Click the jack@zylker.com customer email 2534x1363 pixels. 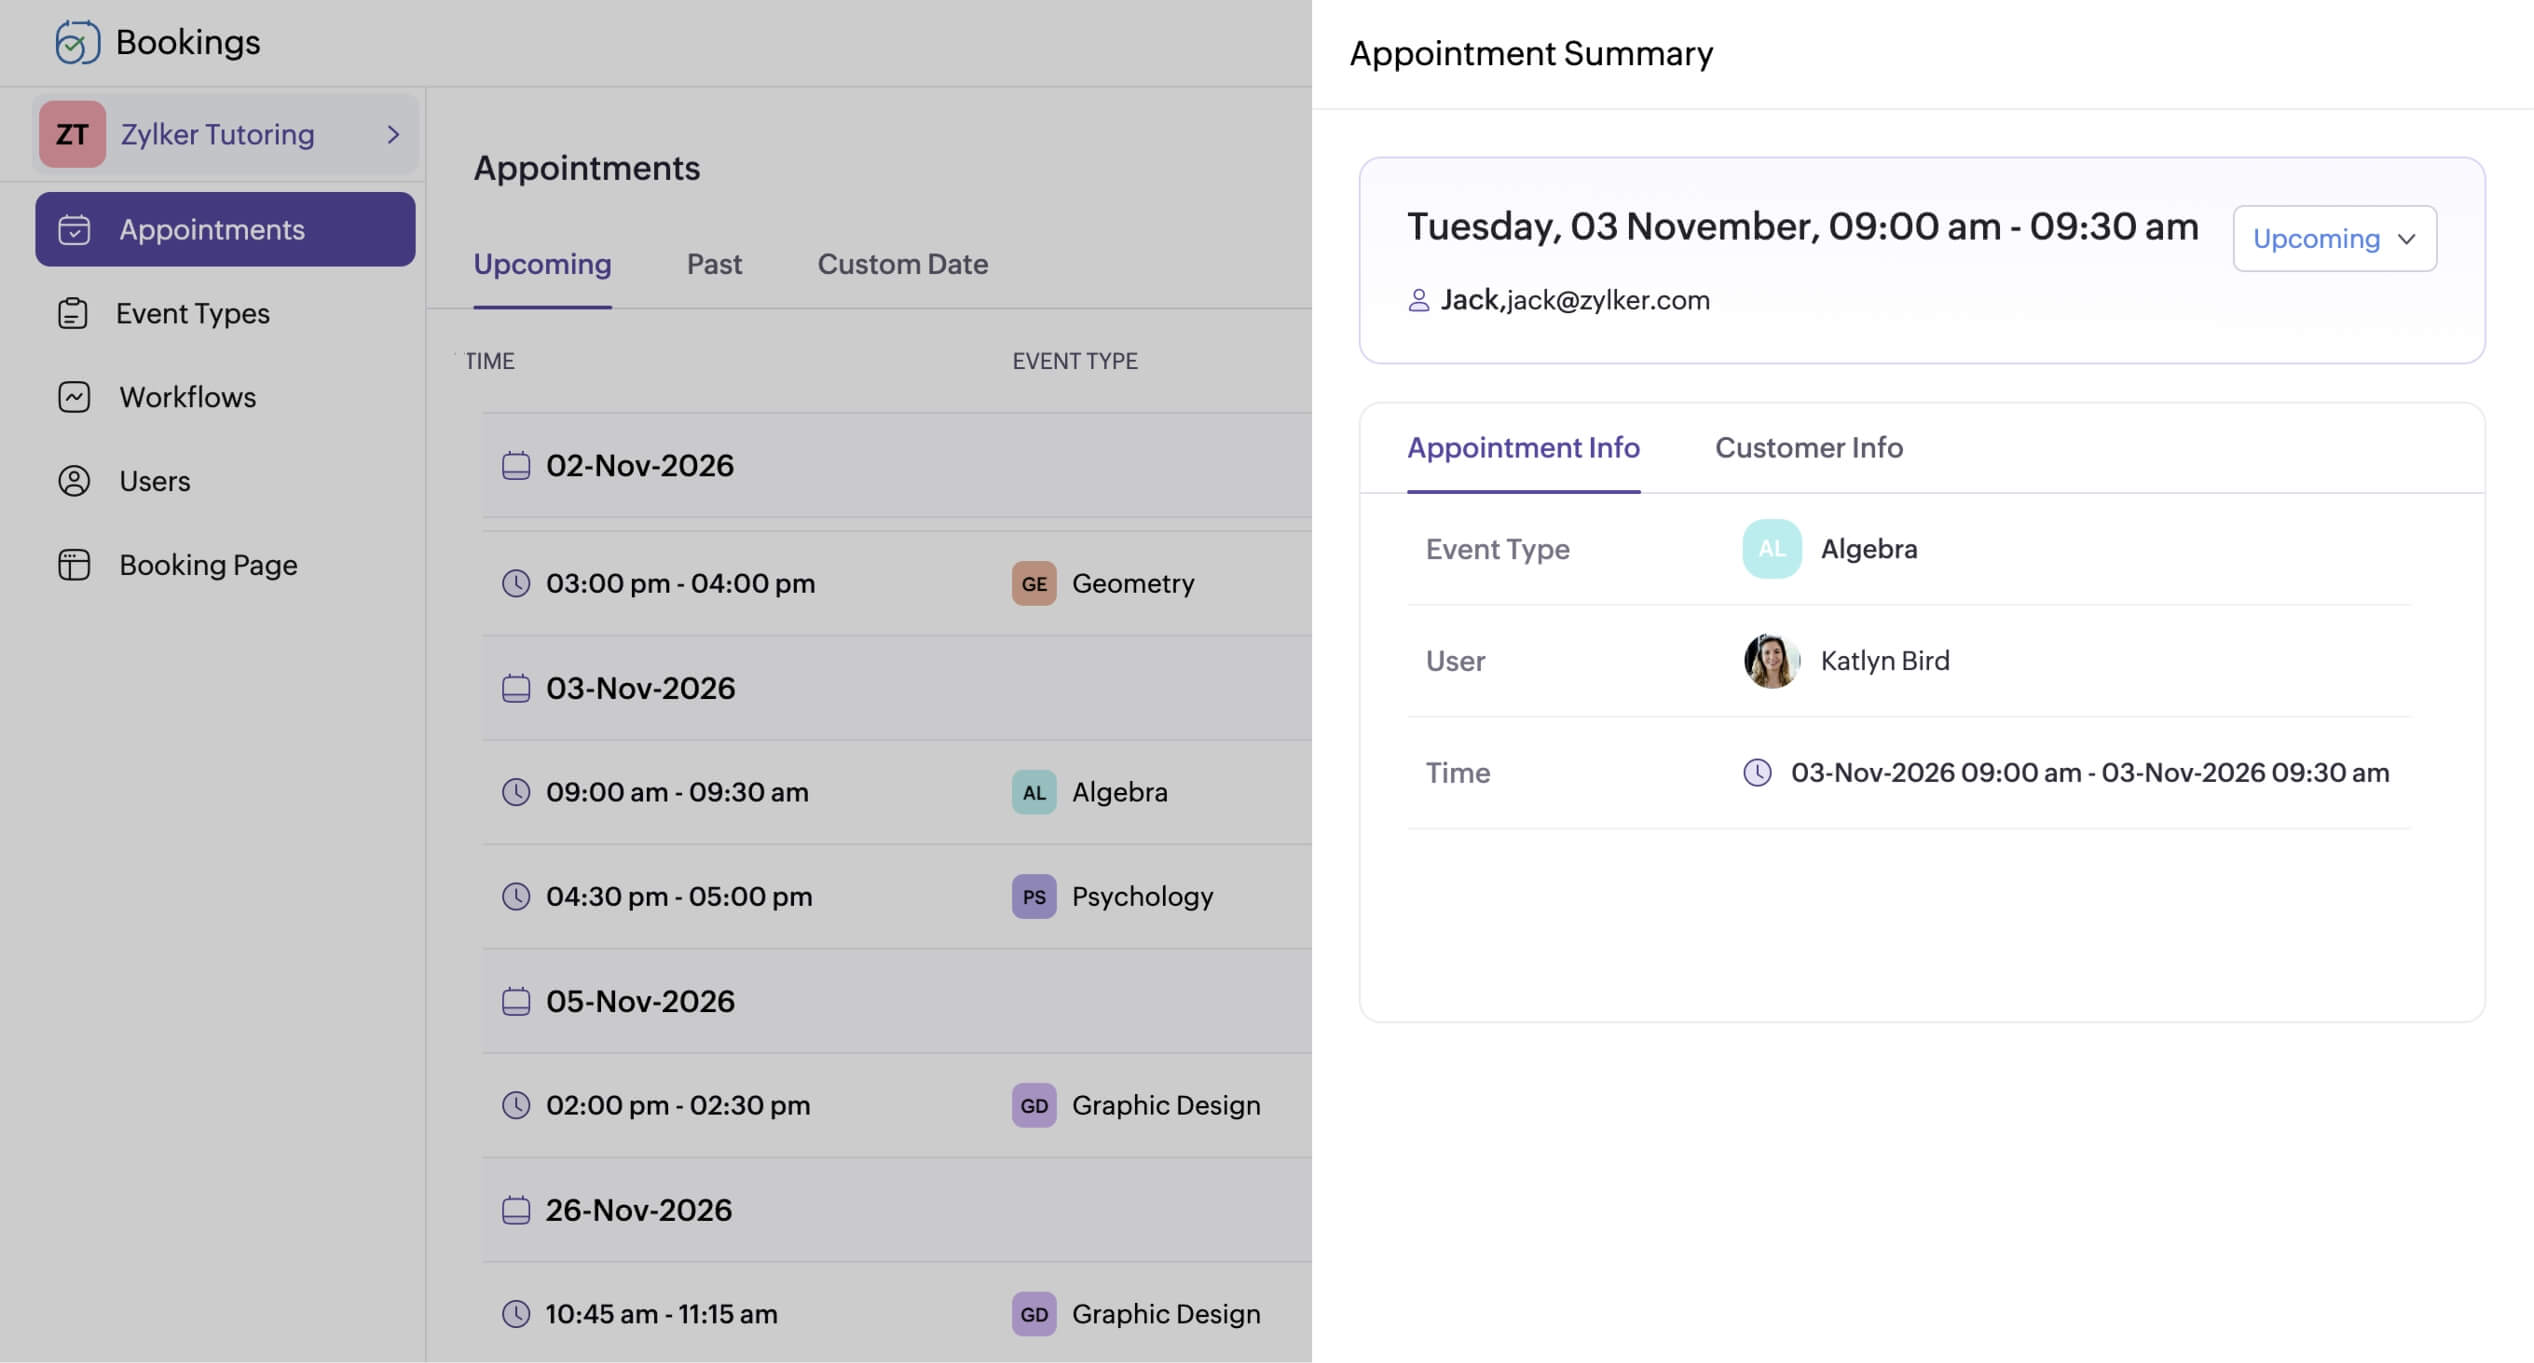(1608, 300)
